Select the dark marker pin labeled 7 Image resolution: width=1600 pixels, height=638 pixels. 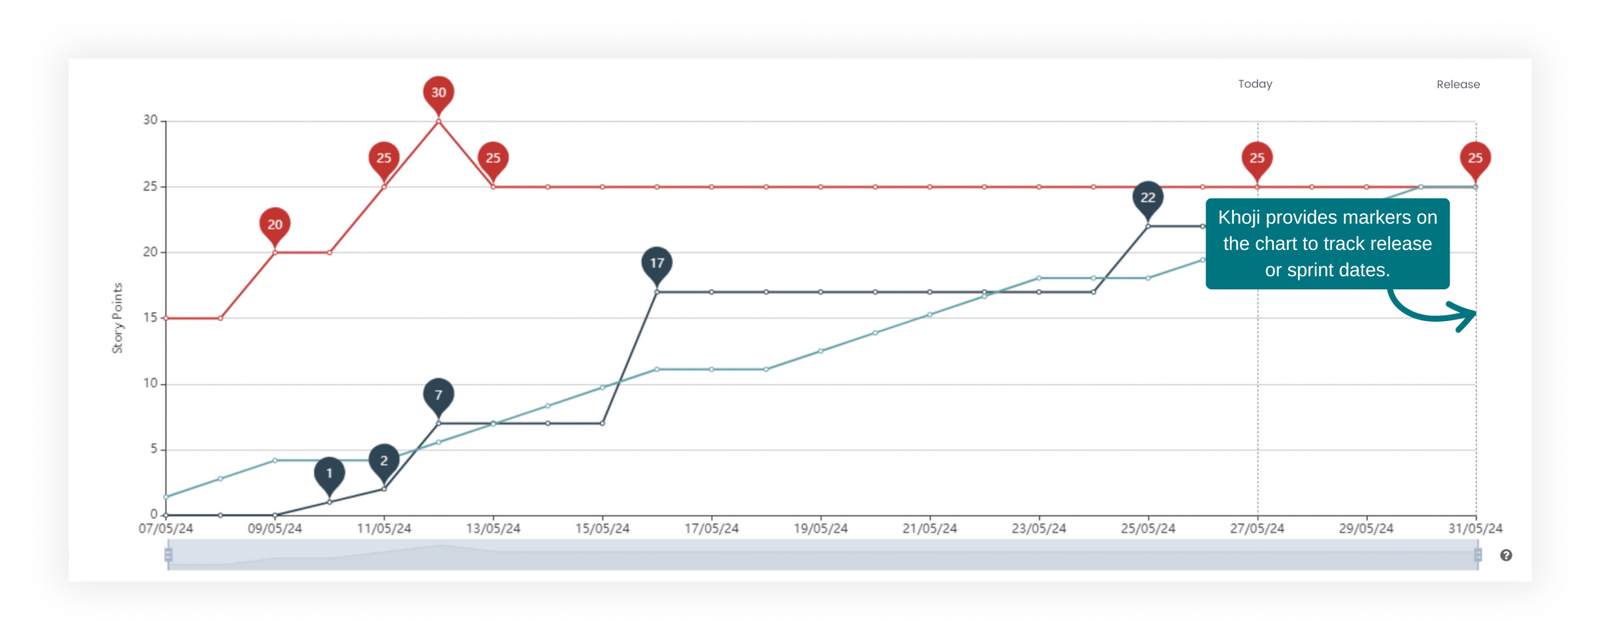pos(438,396)
